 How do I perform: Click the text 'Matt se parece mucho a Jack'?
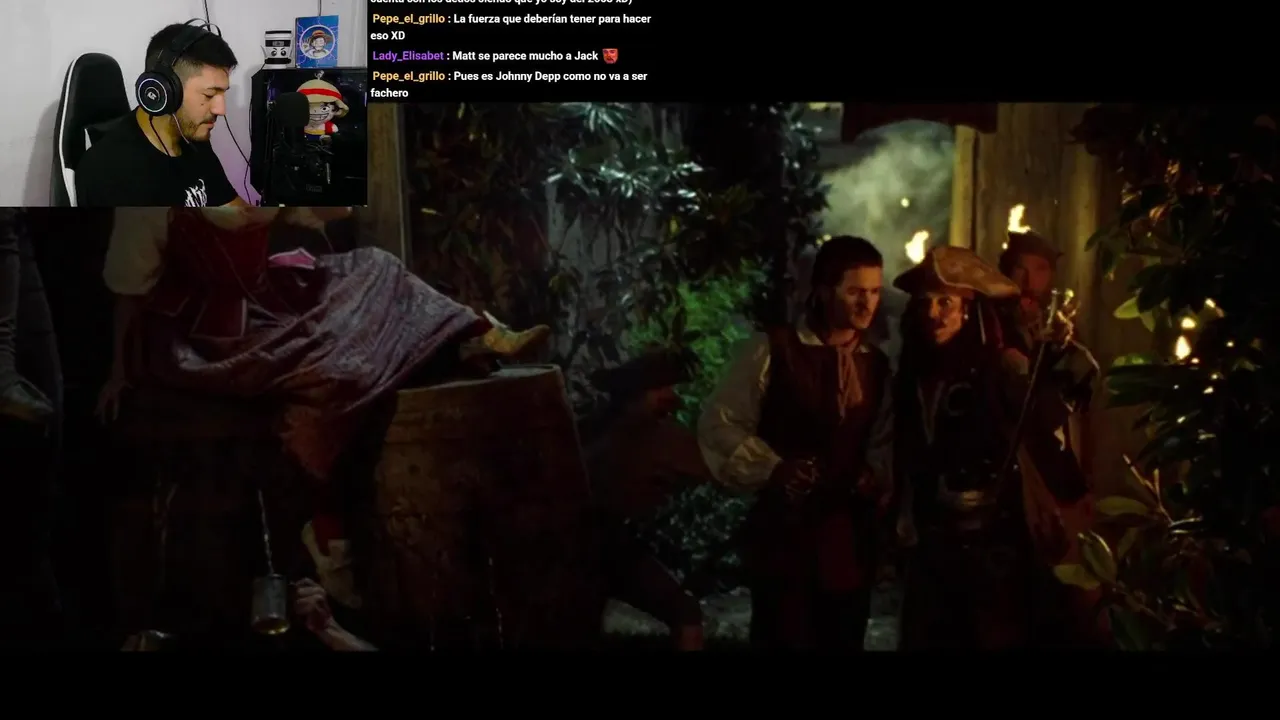[525, 56]
